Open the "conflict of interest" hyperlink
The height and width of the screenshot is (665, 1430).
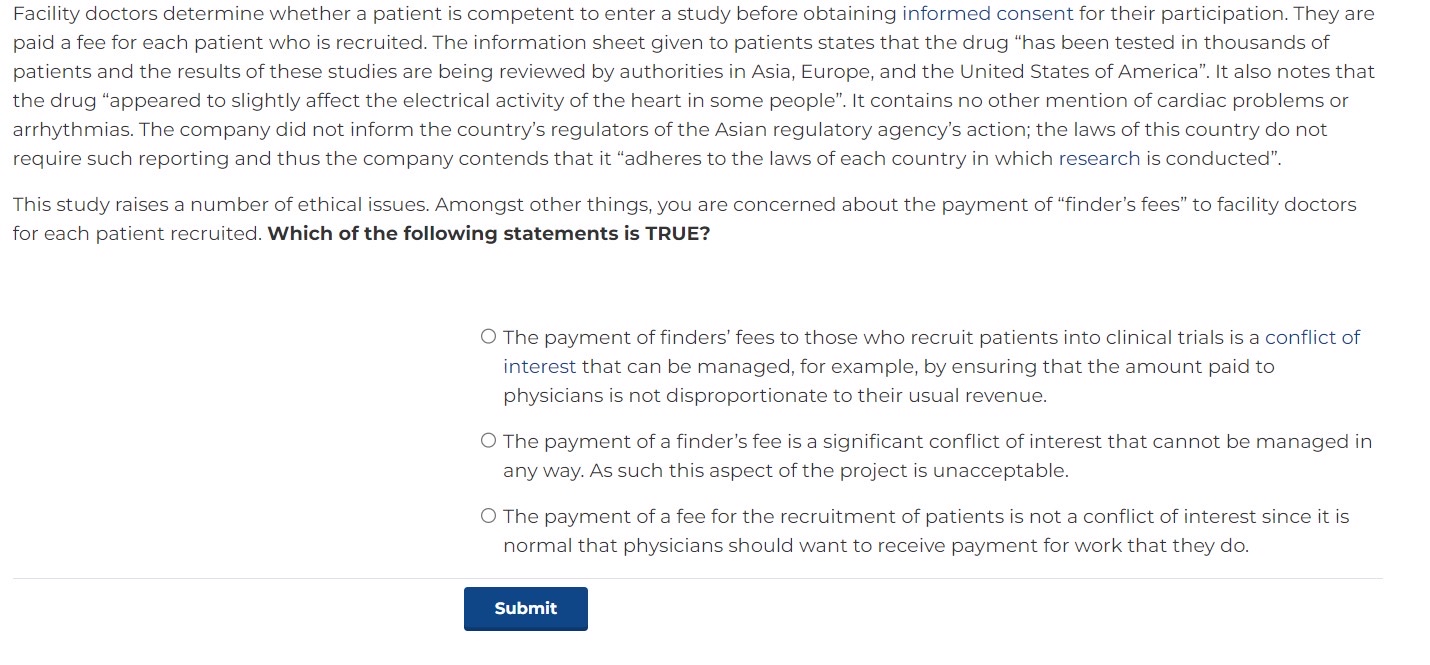(1312, 337)
